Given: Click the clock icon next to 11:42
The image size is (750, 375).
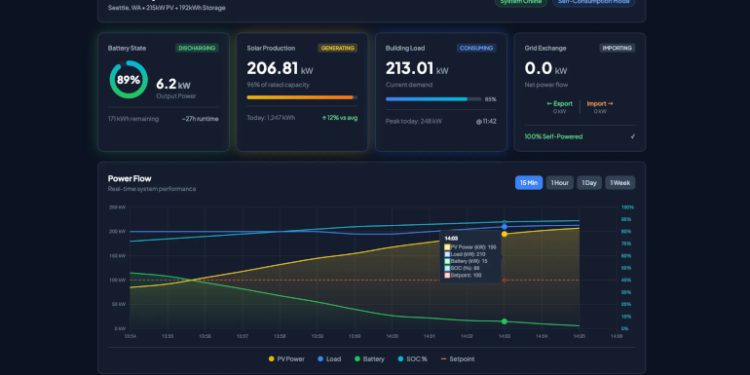Looking at the screenshot, I should tap(479, 121).
